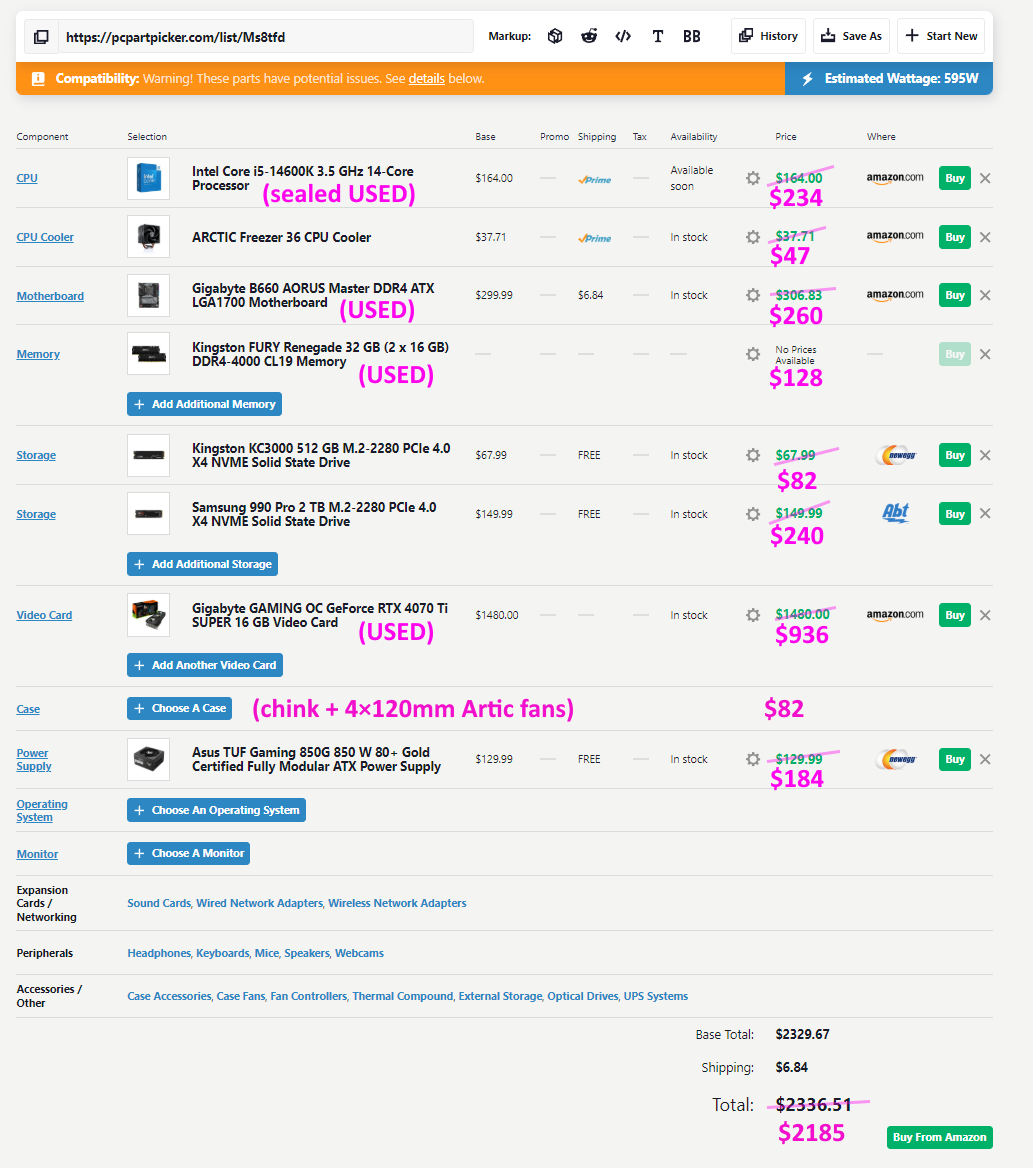This screenshot has width=1033, height=1168.
Task: Open gear settings for Intel Core i5-14600K
Action: [x=753, y=178]
